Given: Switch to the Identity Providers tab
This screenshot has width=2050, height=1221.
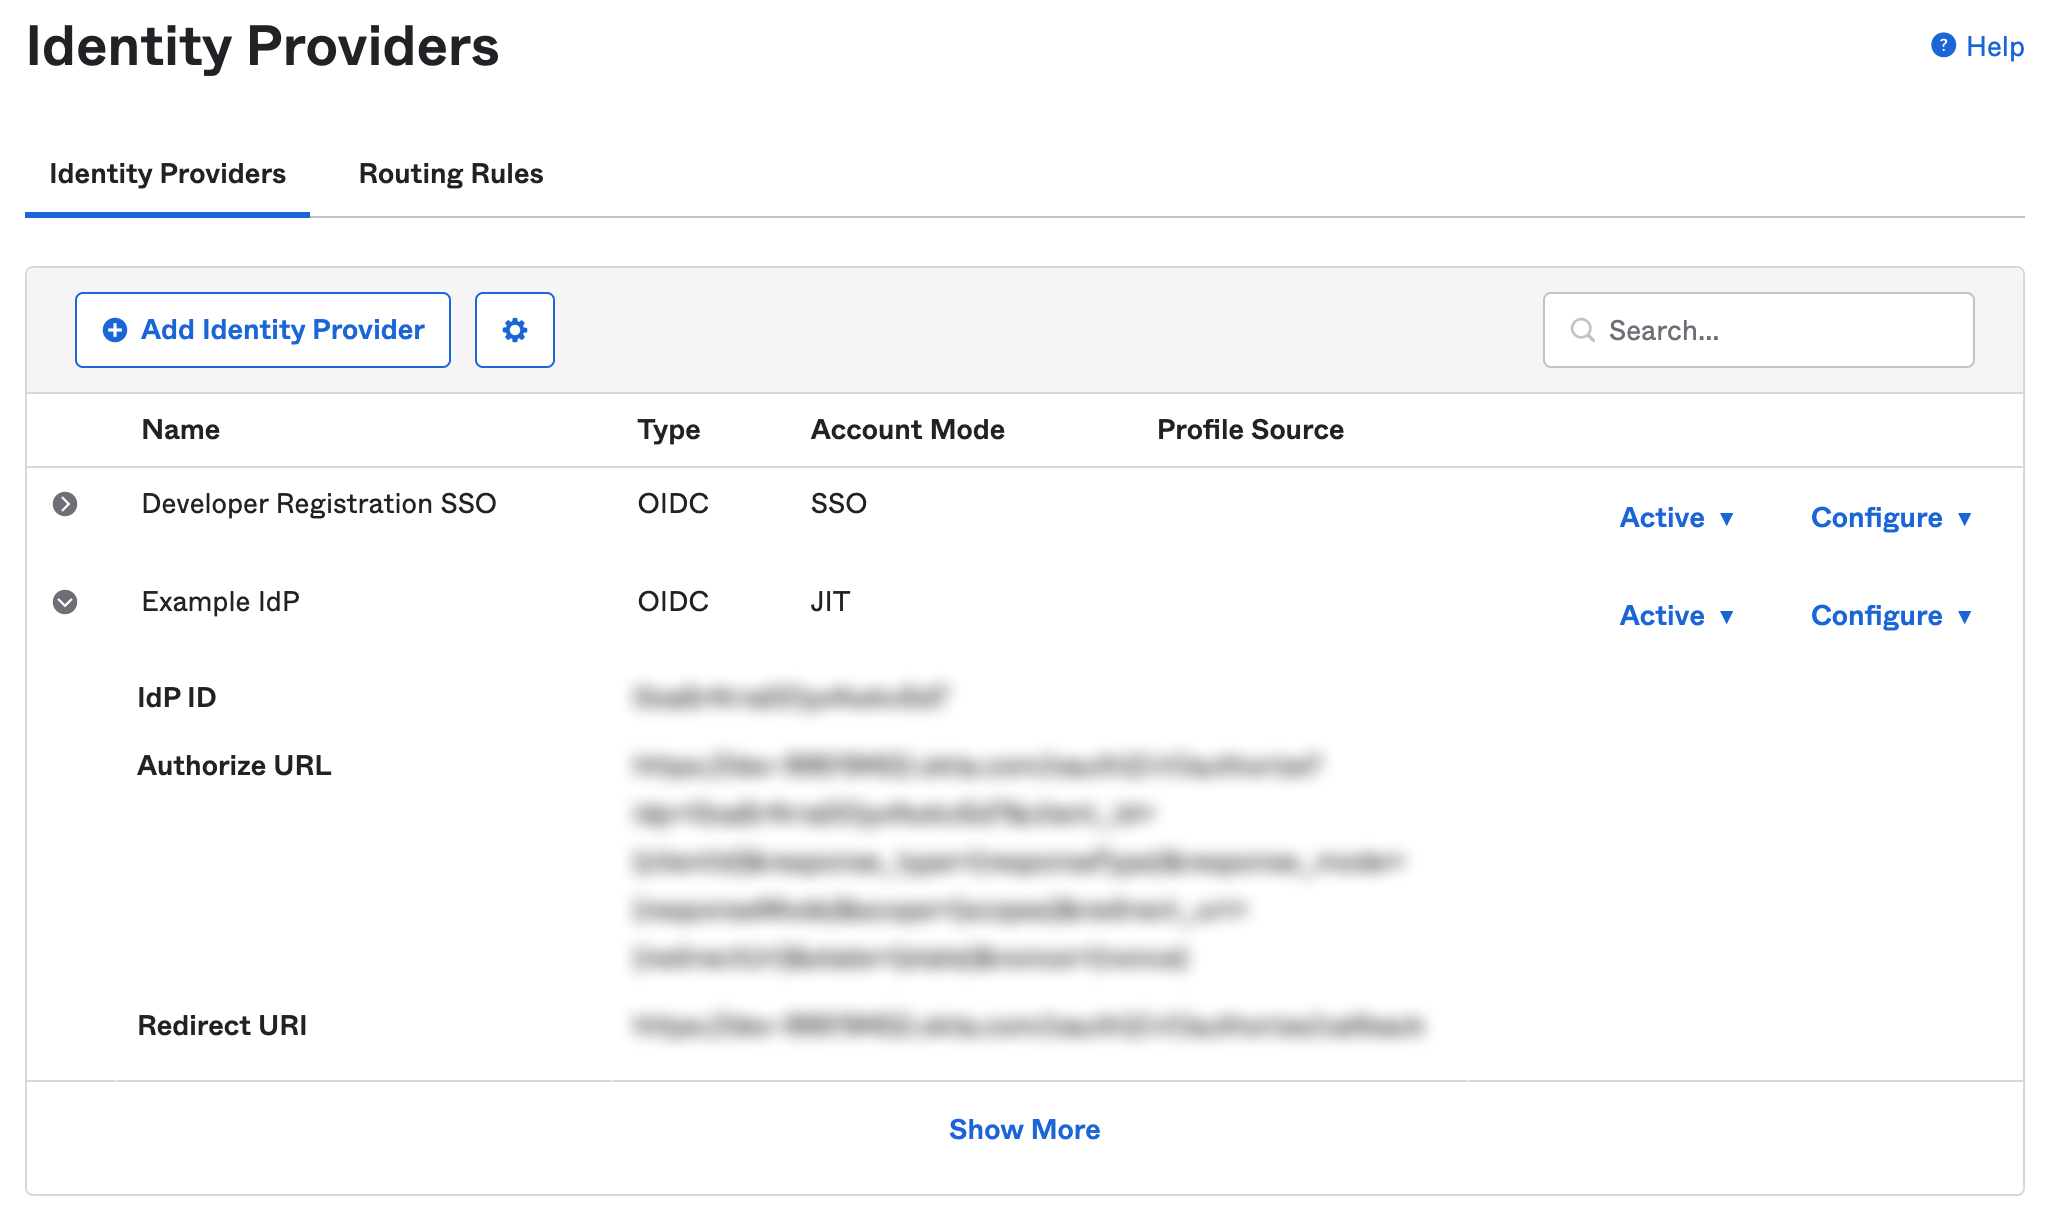Looking at the screenshot, I should tap(167, 173).
